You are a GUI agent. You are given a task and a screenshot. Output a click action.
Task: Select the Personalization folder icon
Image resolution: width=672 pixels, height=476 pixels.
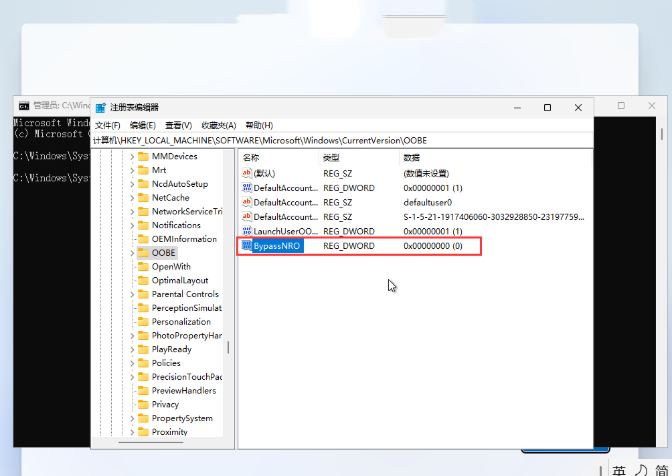click(x=143, y=322)
